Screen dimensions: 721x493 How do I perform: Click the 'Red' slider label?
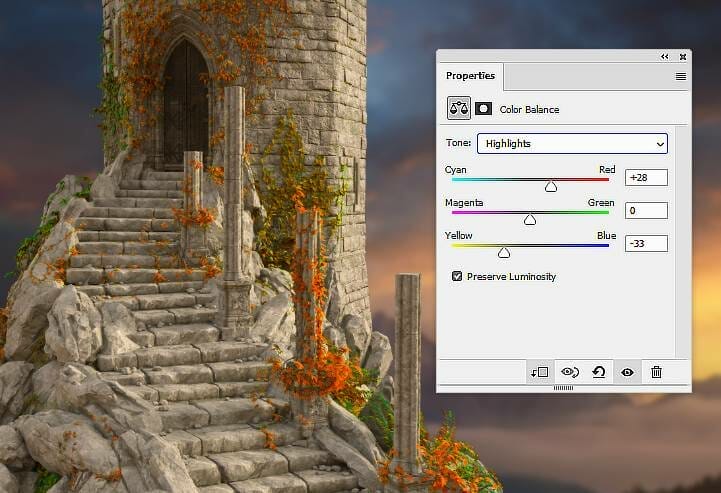click(607, 170)
